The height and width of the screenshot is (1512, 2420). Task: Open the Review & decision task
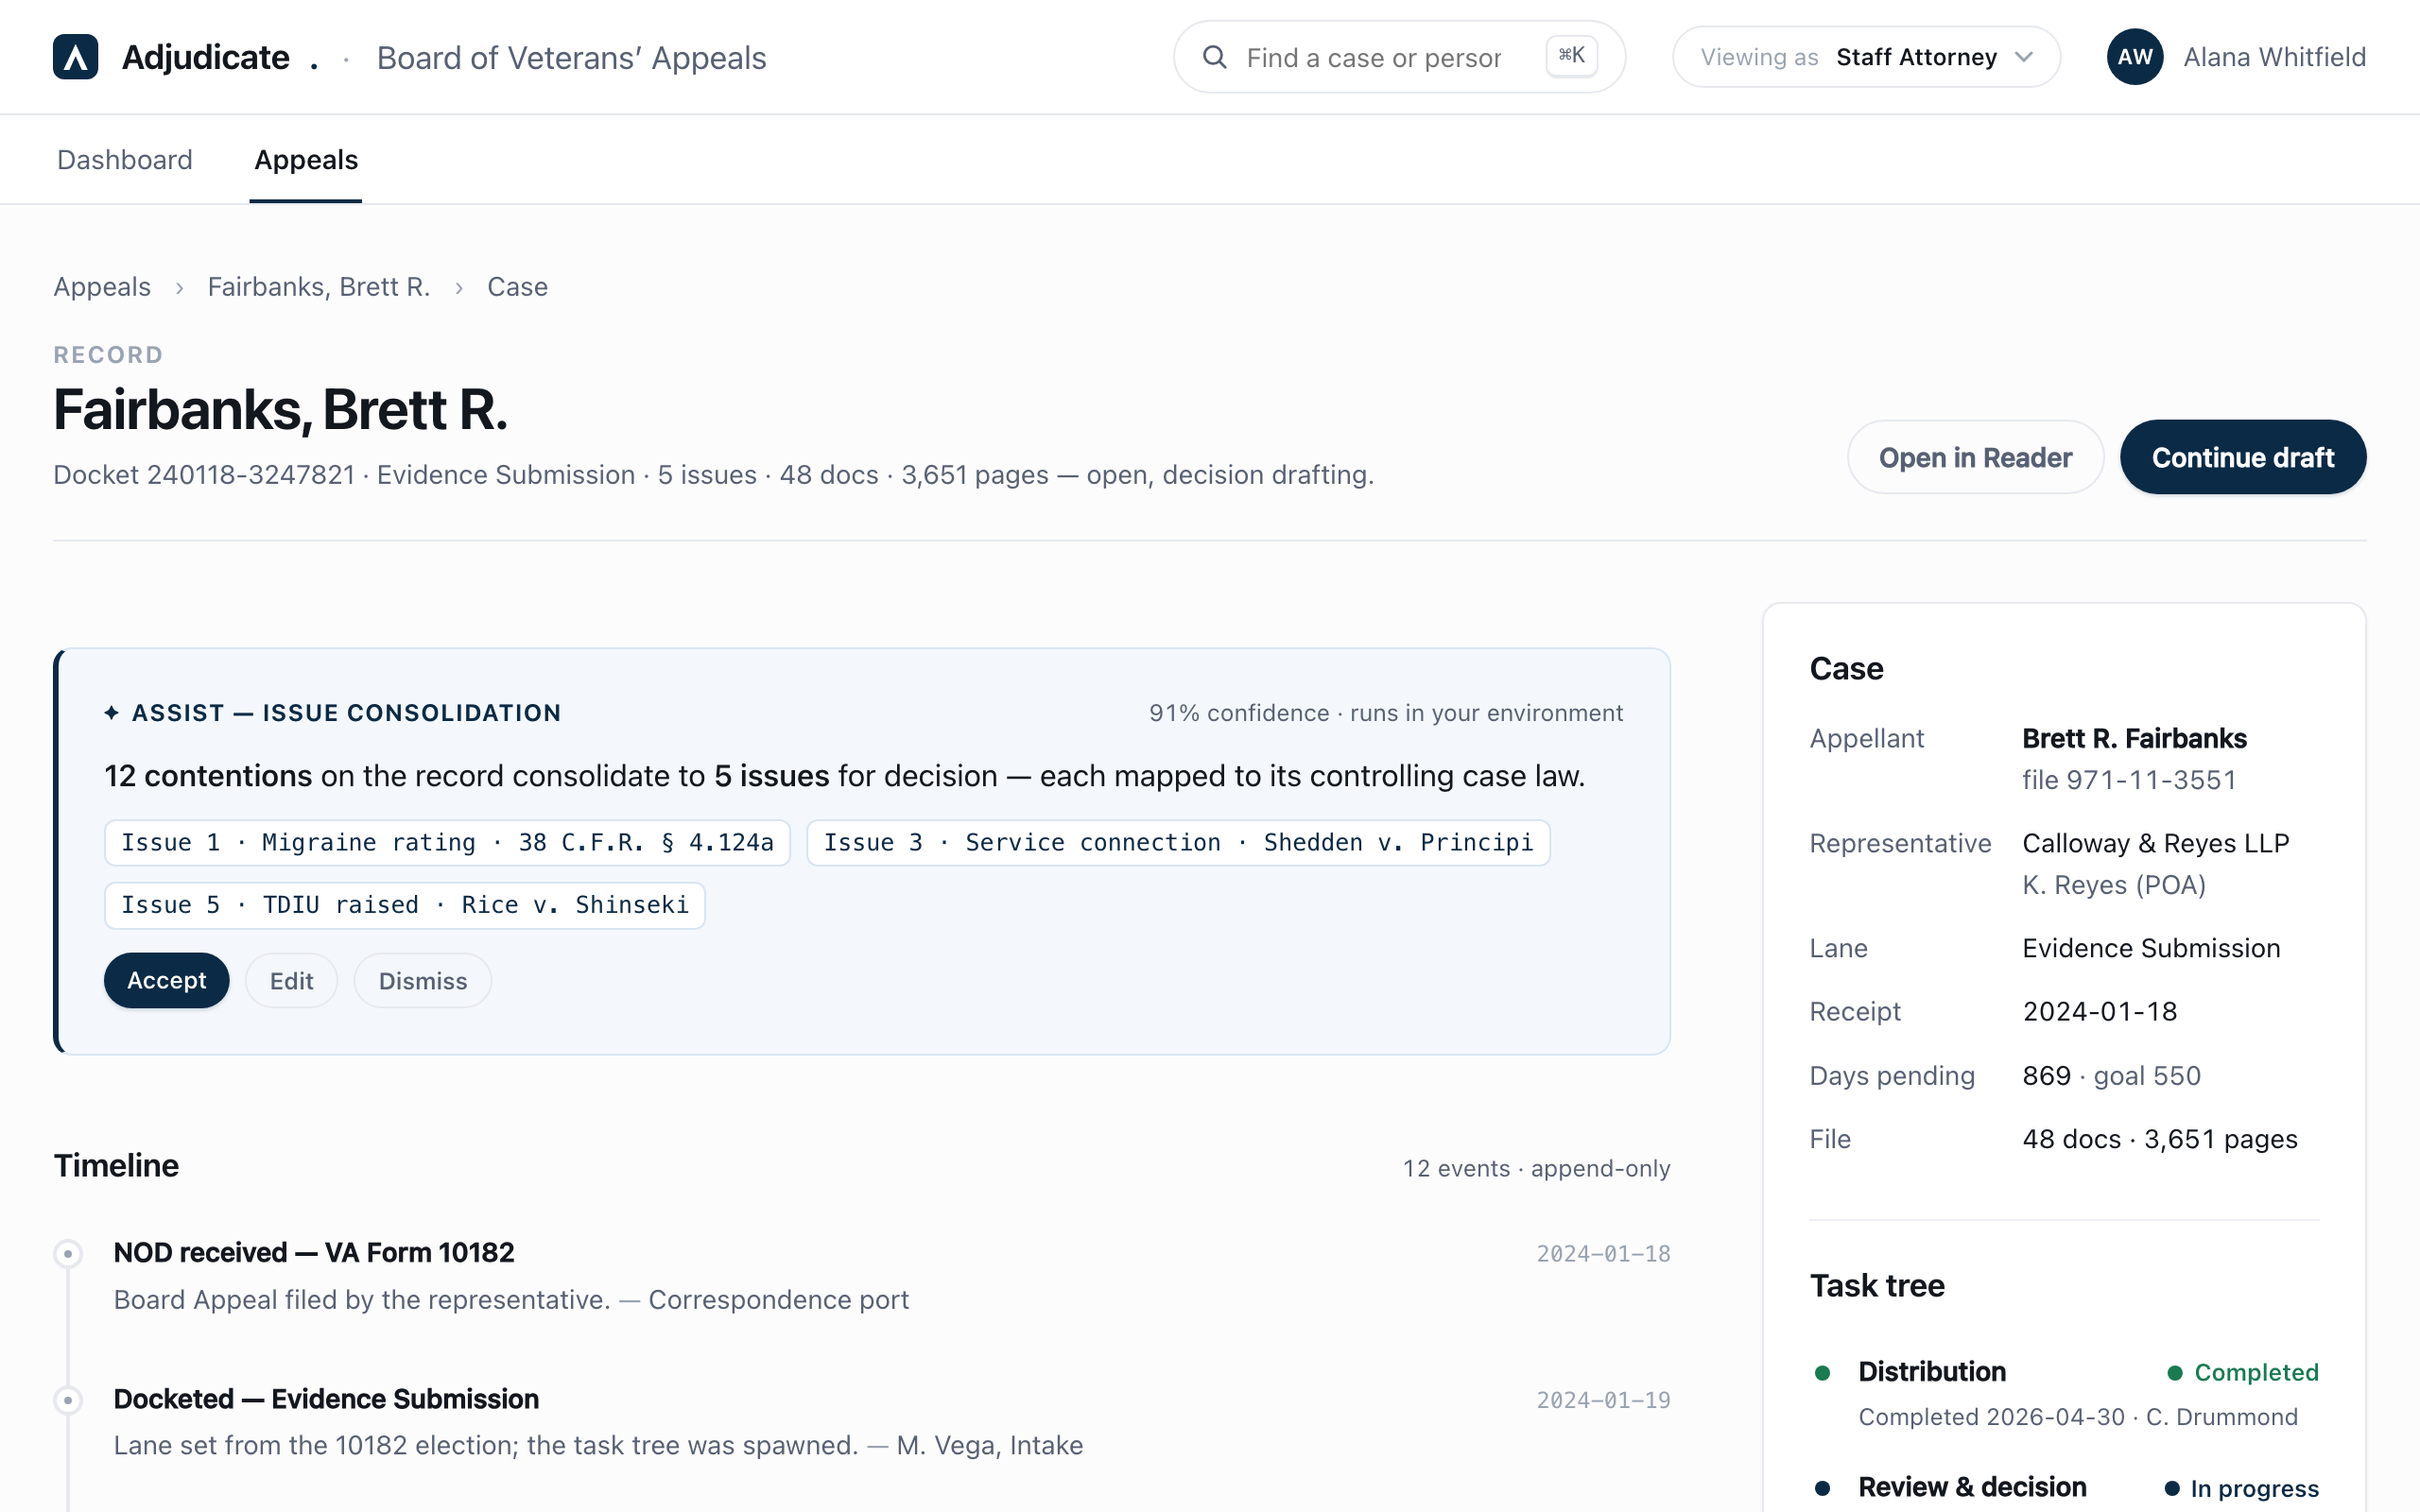[x=1972, y=1487]
